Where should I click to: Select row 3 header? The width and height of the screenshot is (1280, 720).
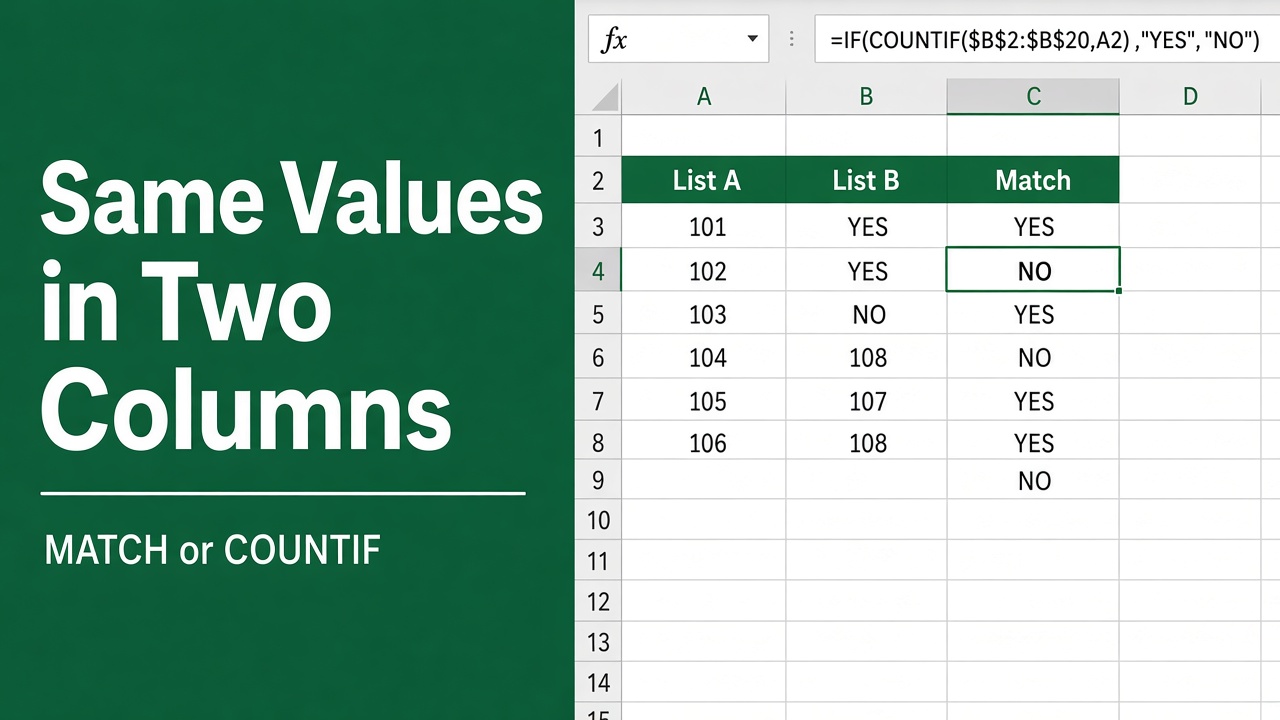[598, 227]
